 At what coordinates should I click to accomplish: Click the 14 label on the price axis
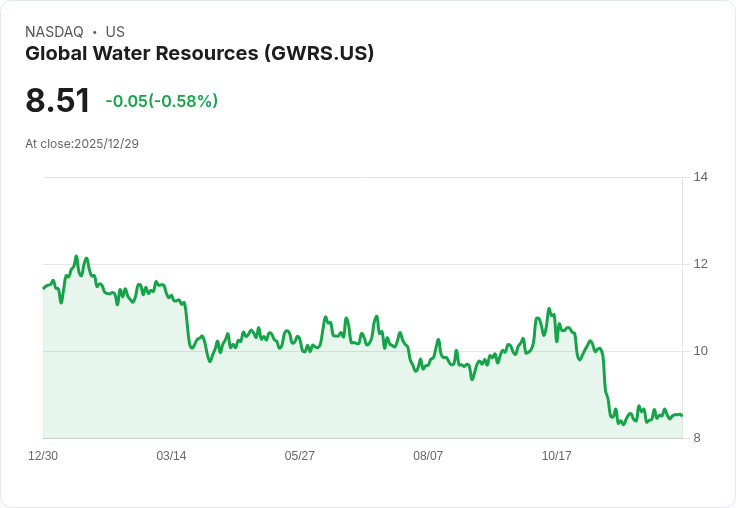700,177
